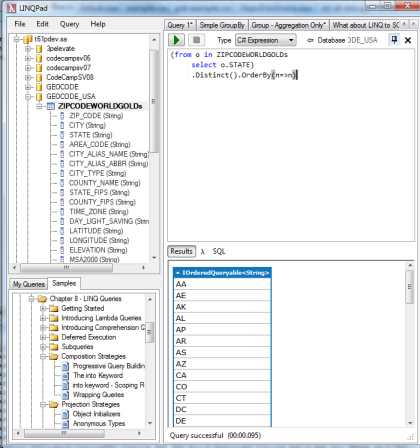The width and height of the screenshot is (420, 448).
Task: Switch to What about LINQ to SQL tab
Action: click(365, 25)
